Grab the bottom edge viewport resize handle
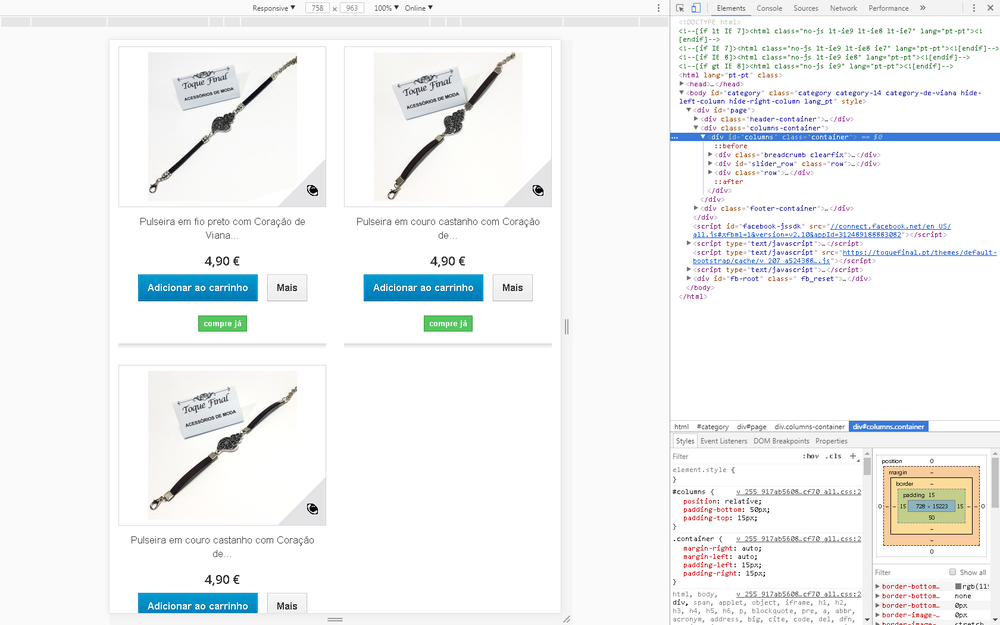The height and width of the screenshot is (625, 1000). click(335, 619)
